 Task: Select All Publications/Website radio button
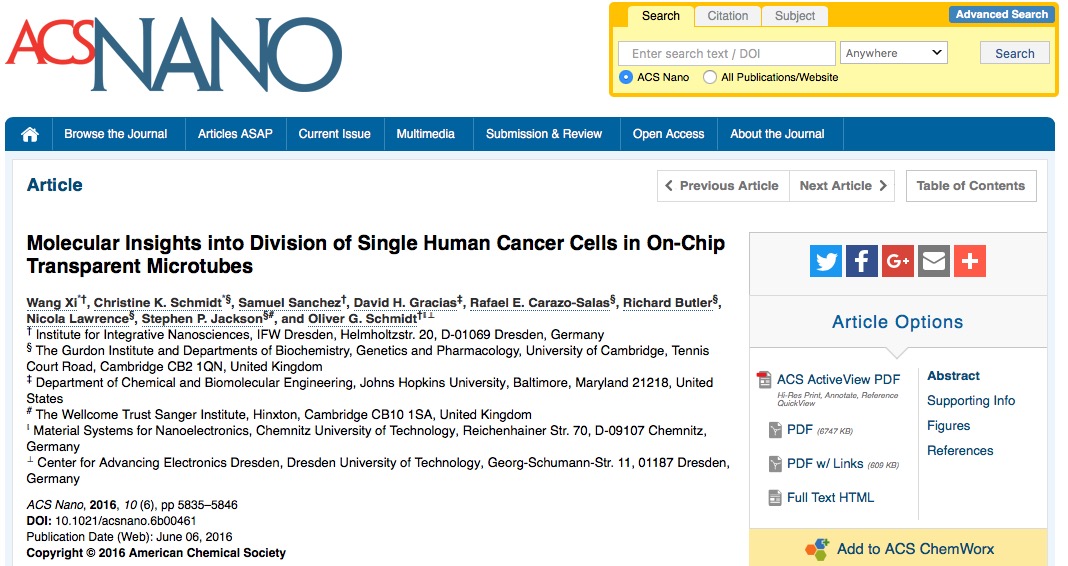coord(710,77)
